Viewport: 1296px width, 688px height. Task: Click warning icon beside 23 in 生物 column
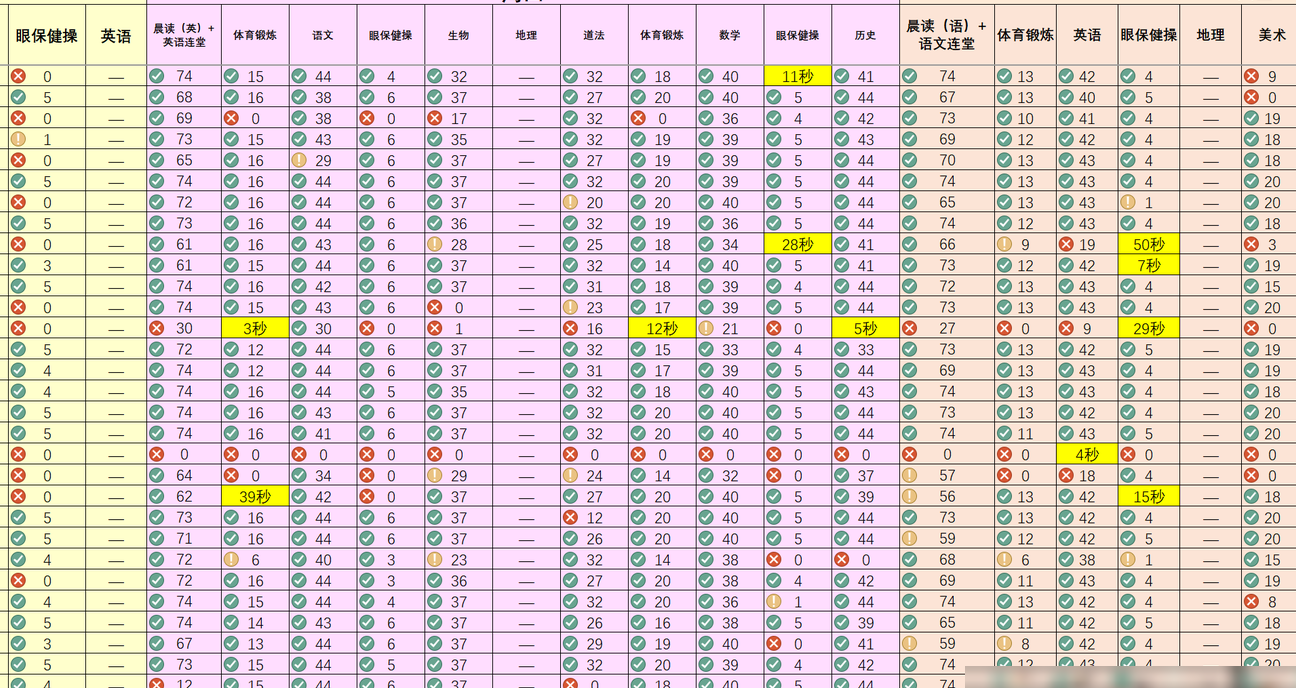tap(434, 559)
